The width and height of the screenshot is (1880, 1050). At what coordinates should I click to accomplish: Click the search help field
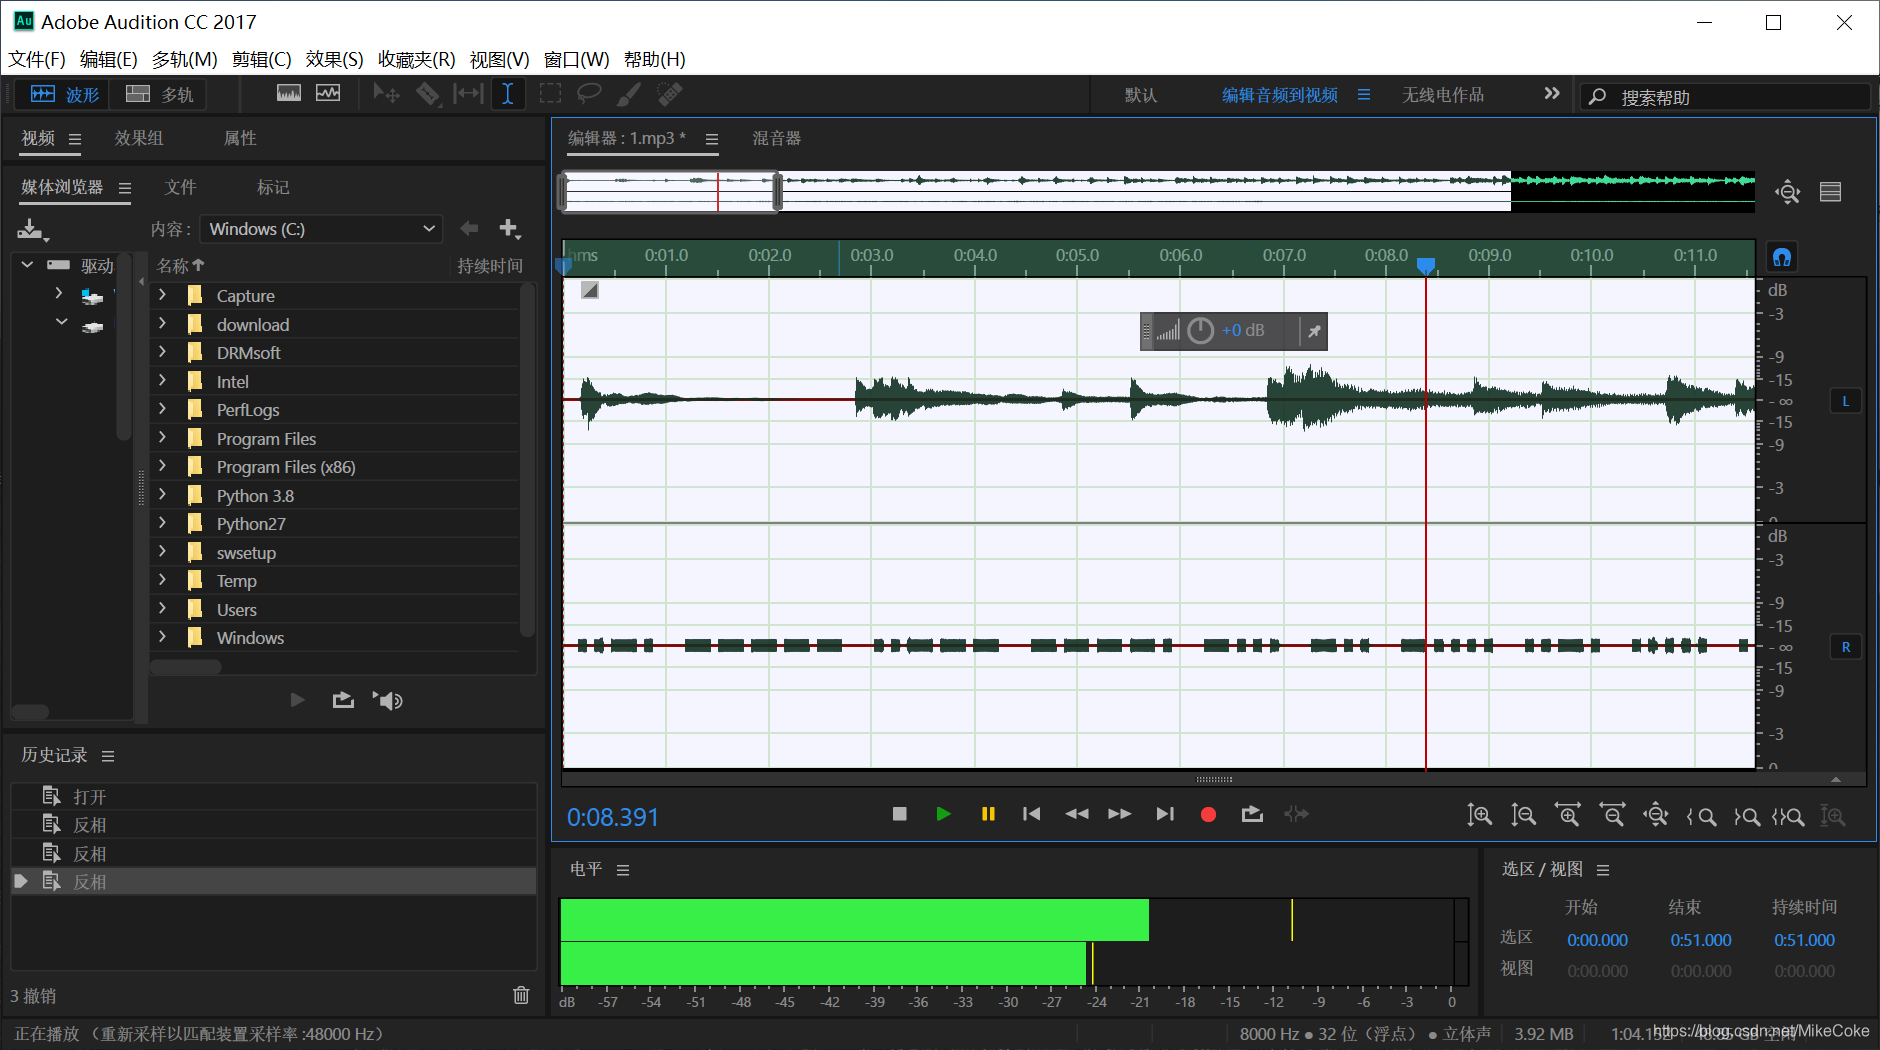1725,97
